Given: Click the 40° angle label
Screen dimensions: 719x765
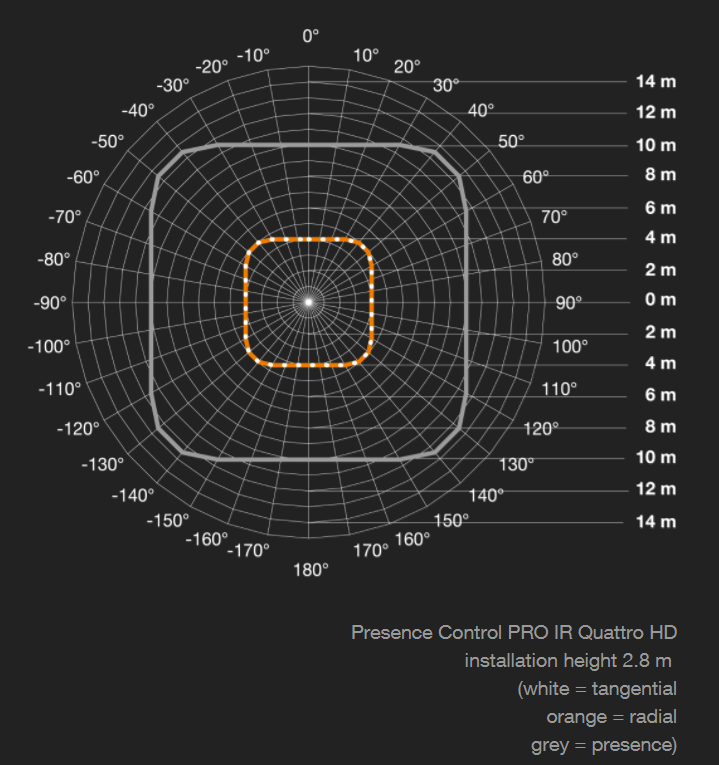Looking at the screenshot, I should pyautogui.click(x=481, y=110).
